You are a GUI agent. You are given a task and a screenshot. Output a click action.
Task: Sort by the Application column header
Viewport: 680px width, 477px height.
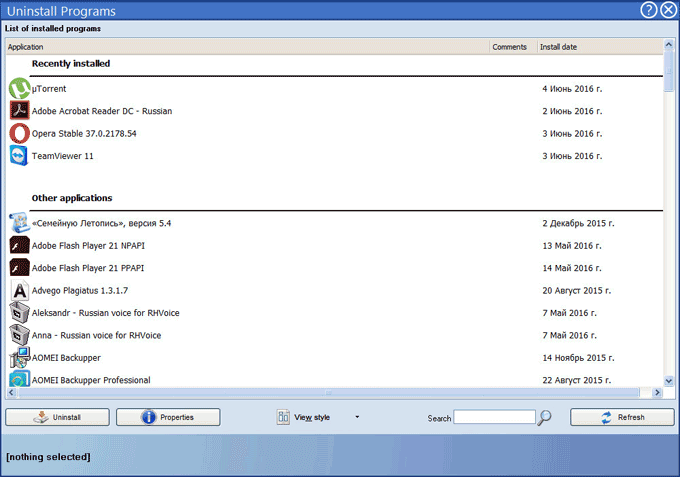point(248,47)
